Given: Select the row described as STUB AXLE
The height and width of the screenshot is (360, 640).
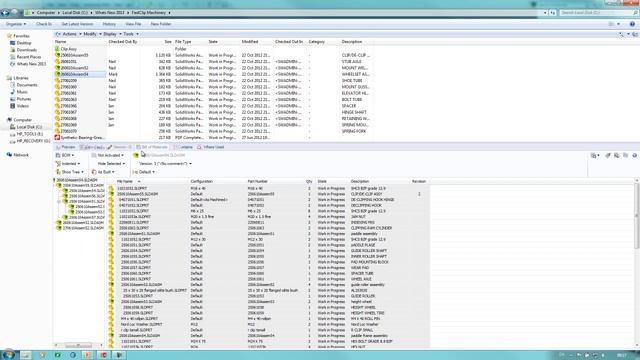Looking at the screenshot, I should (x=212, y=62).
